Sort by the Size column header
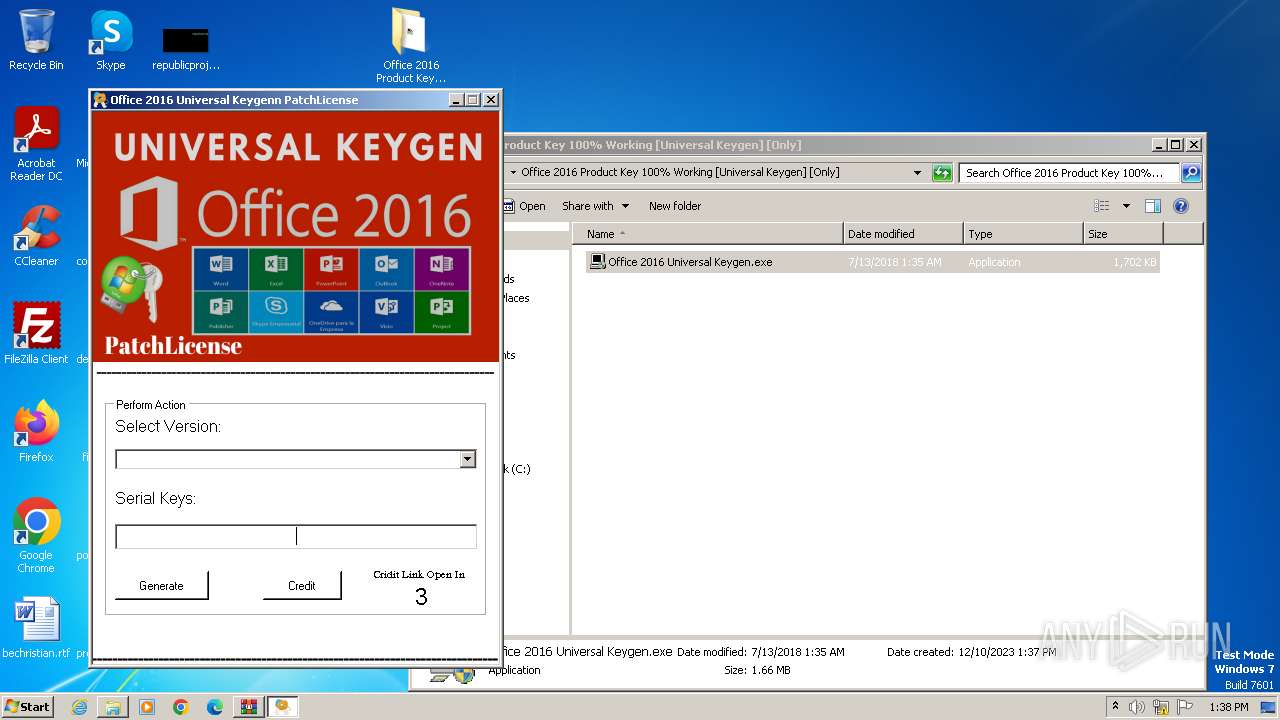The height and width of the screenshot is (720, 1280). click(x=1123, y=234)
